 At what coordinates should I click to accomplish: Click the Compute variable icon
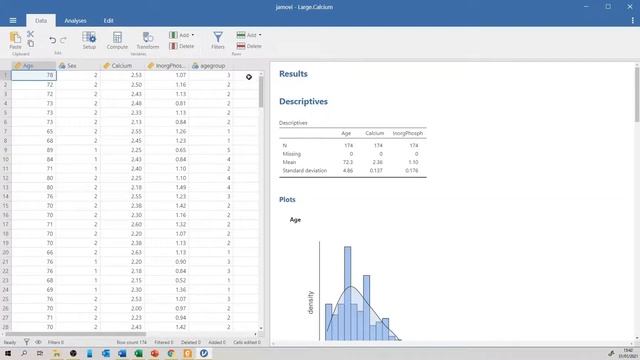117,40
